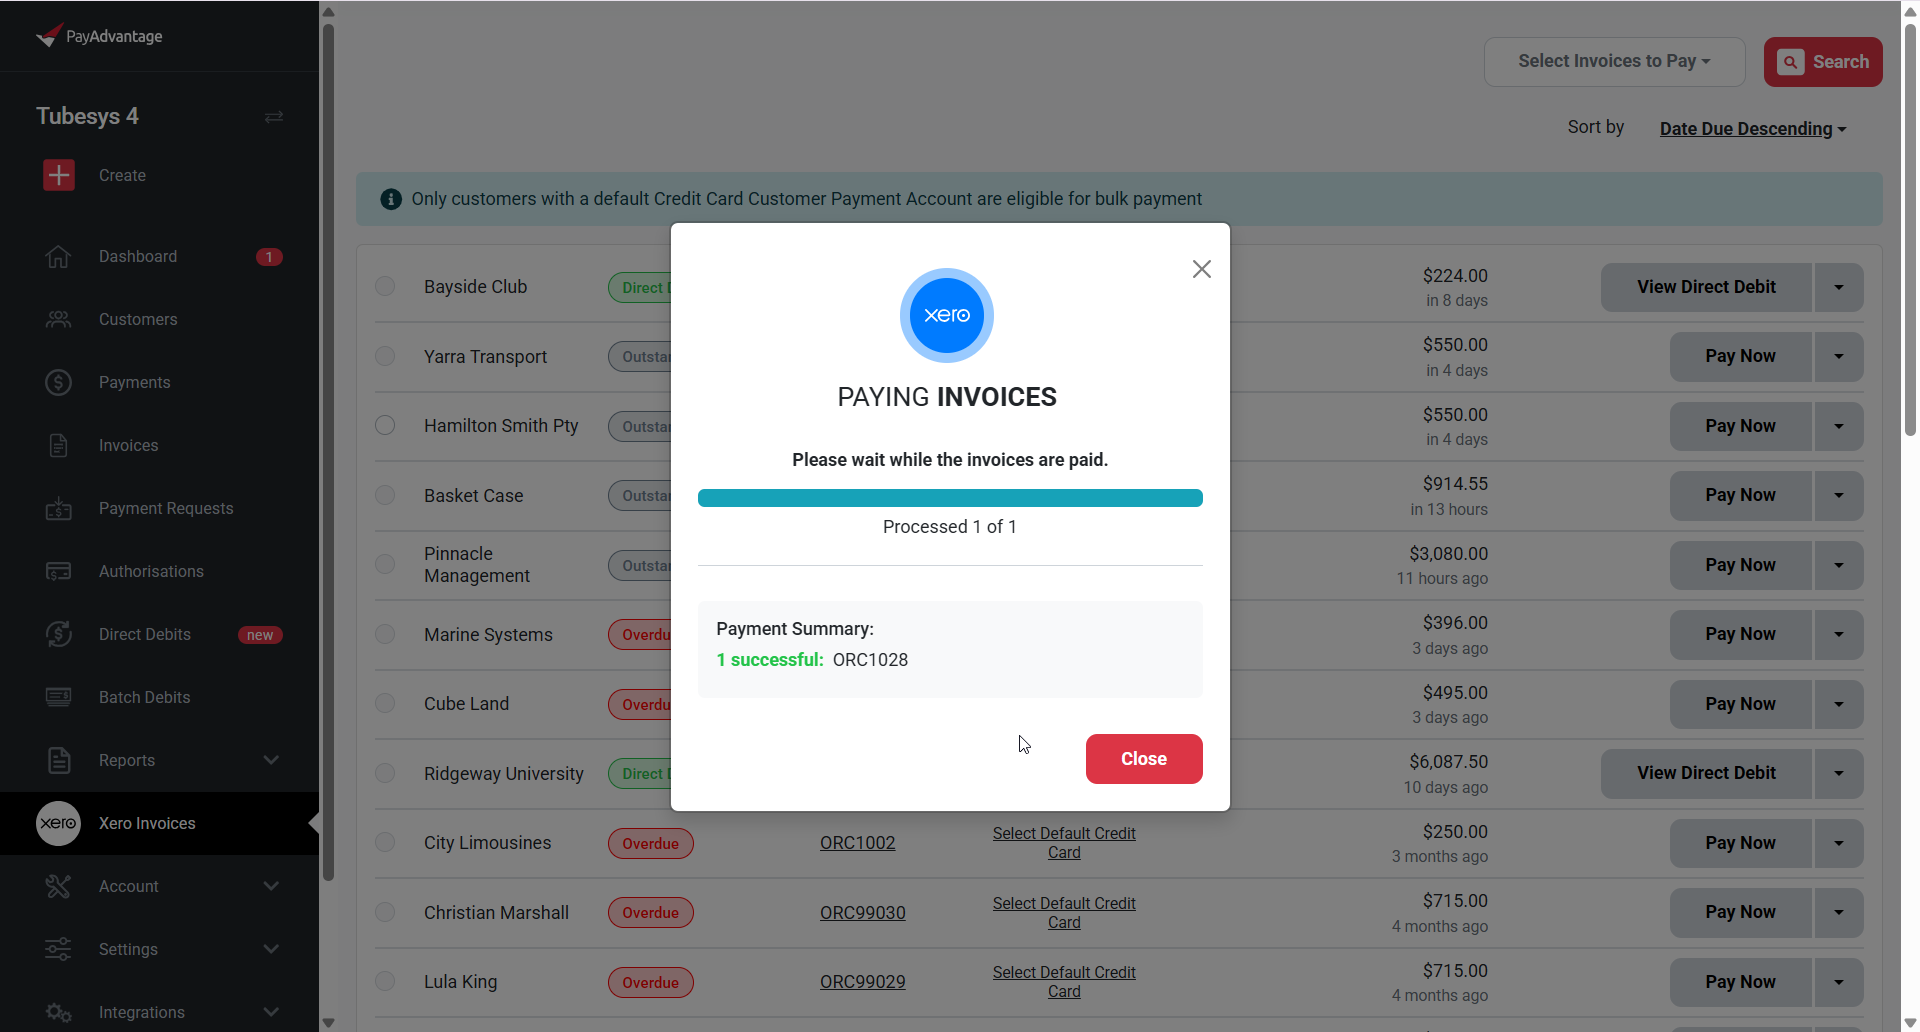Click the Account tools icon

58,886
